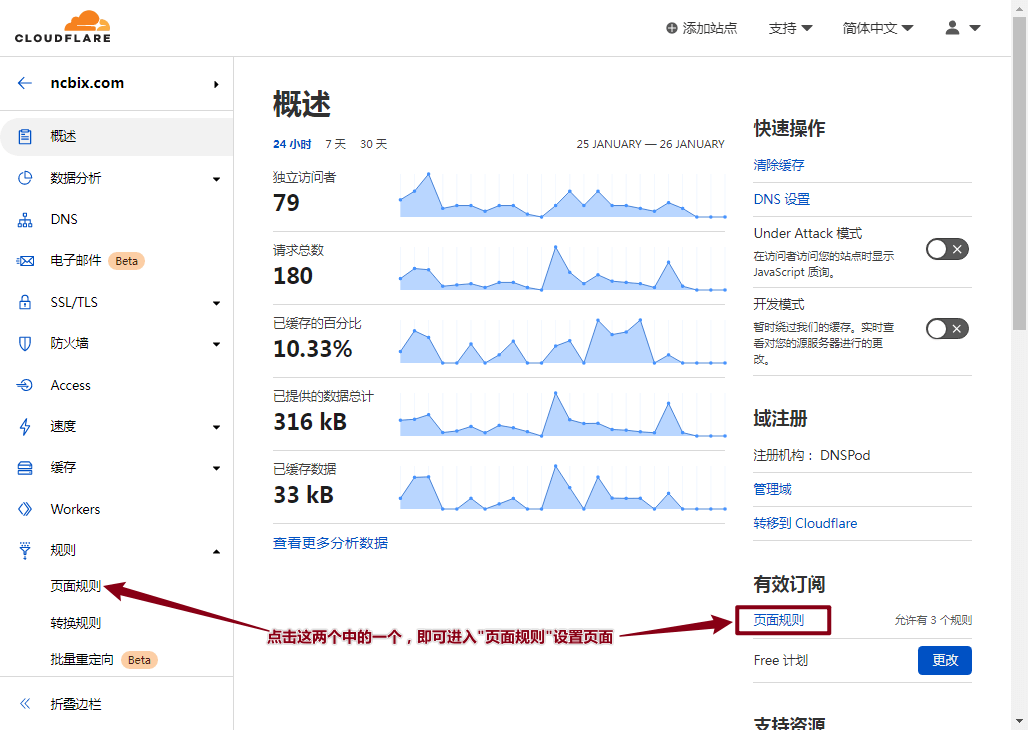
Task: Click the DNS 设置 link
Action: coord(781,199)
